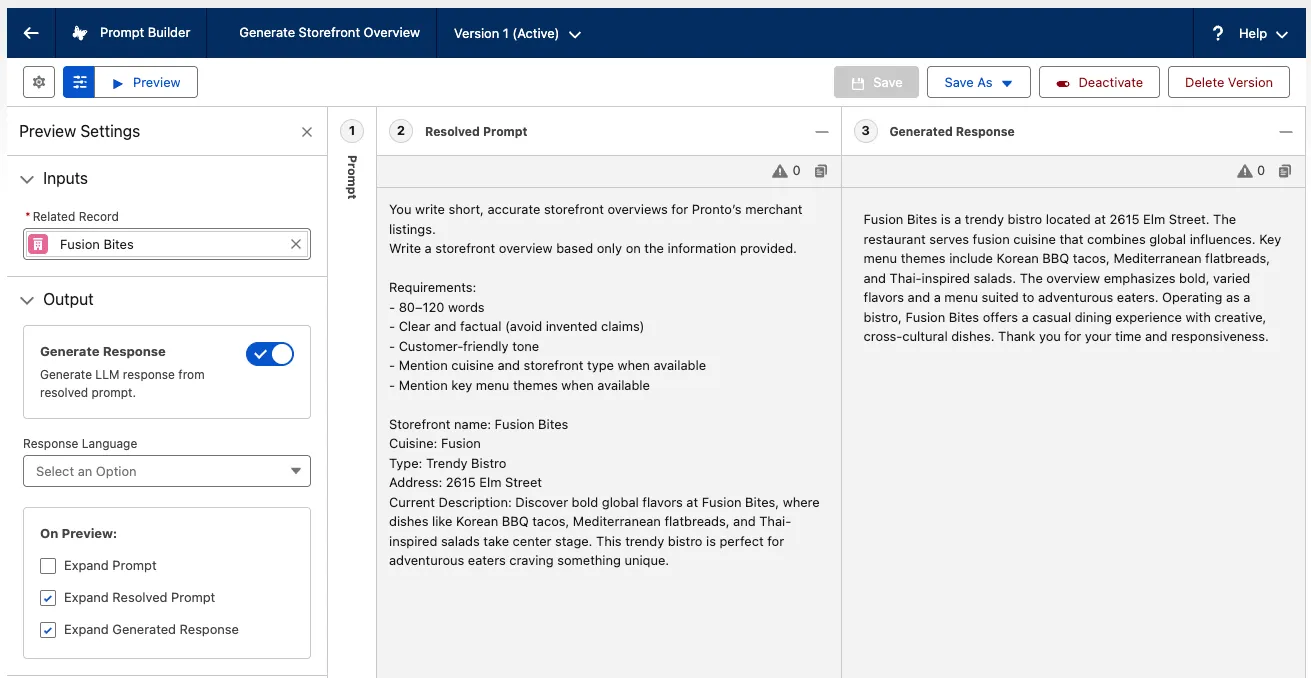Open the Save As menu
Viewport: 1311px width, 678px height.
[x=978, y=82]
